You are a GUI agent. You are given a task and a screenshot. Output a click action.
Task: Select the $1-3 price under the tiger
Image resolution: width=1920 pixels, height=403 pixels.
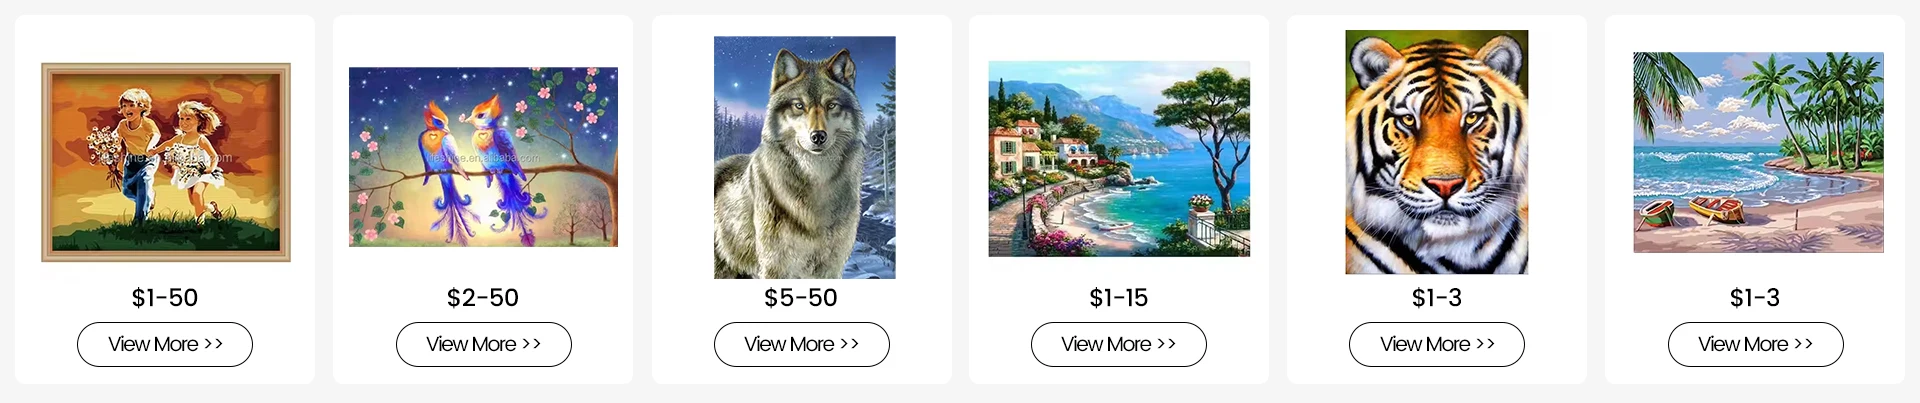point(1436,298)
